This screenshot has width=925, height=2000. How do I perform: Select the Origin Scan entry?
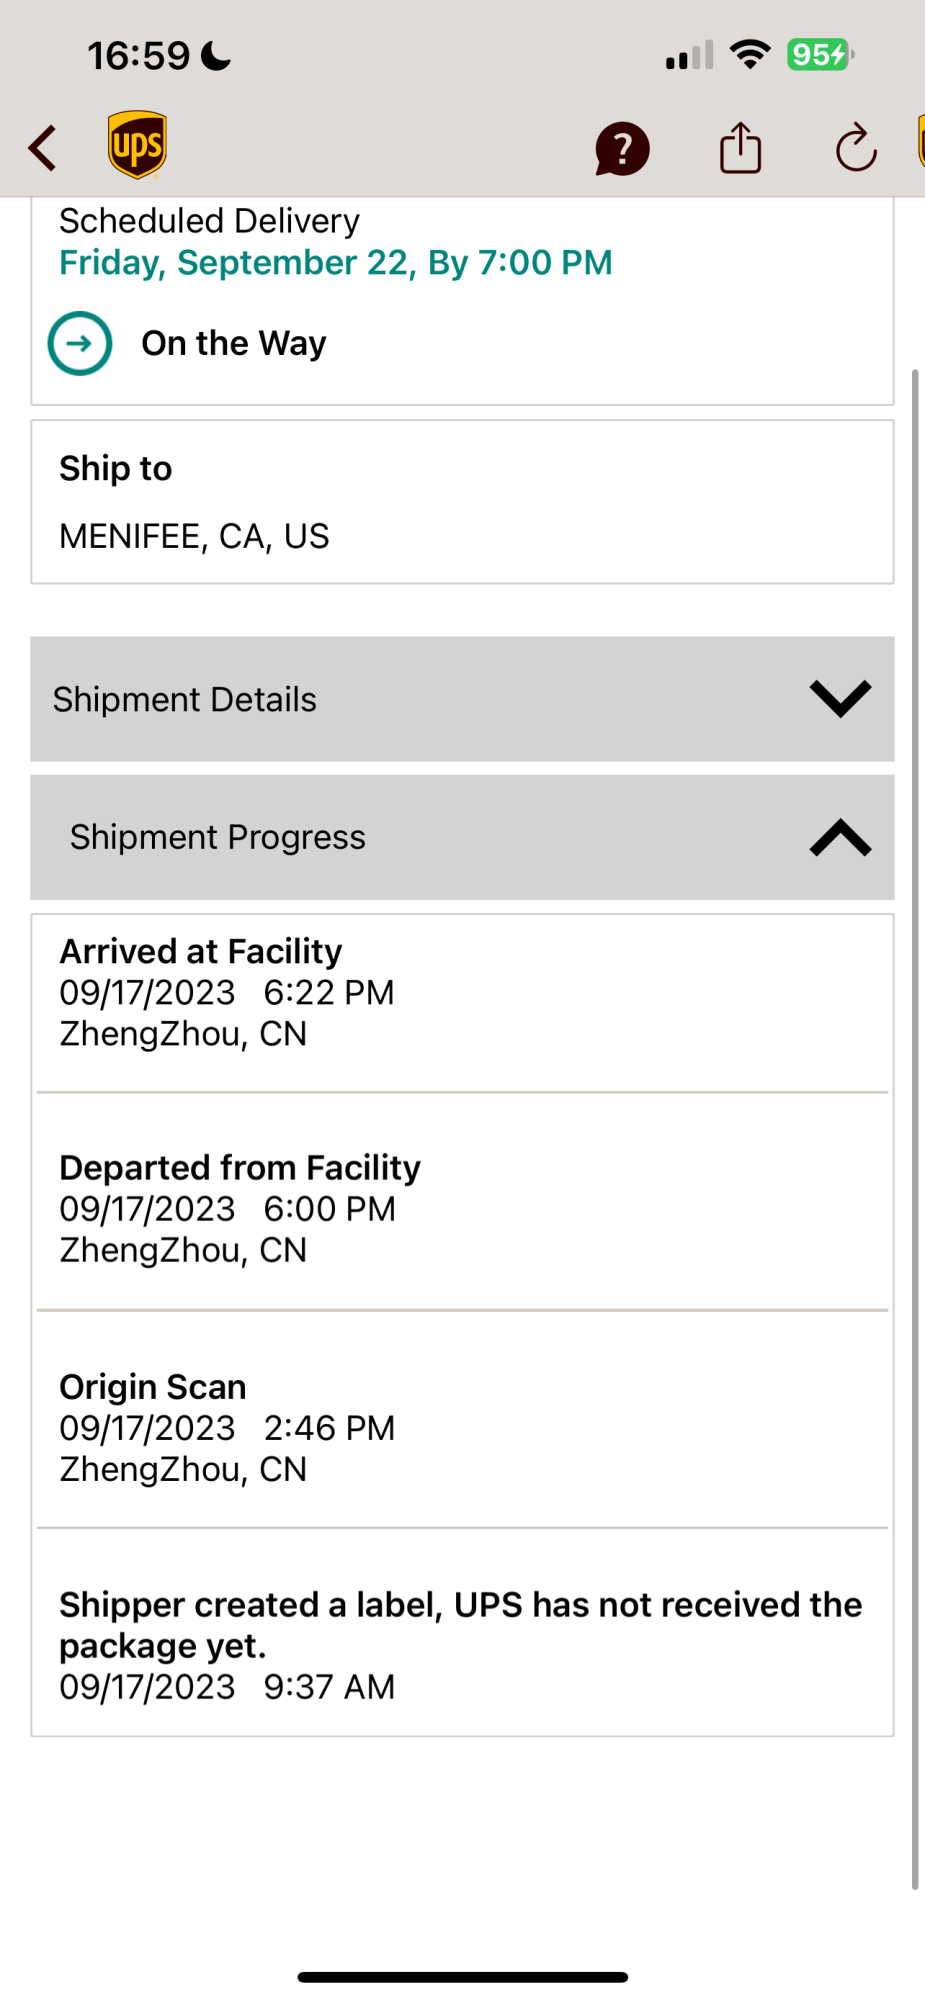click(462, 1427)
